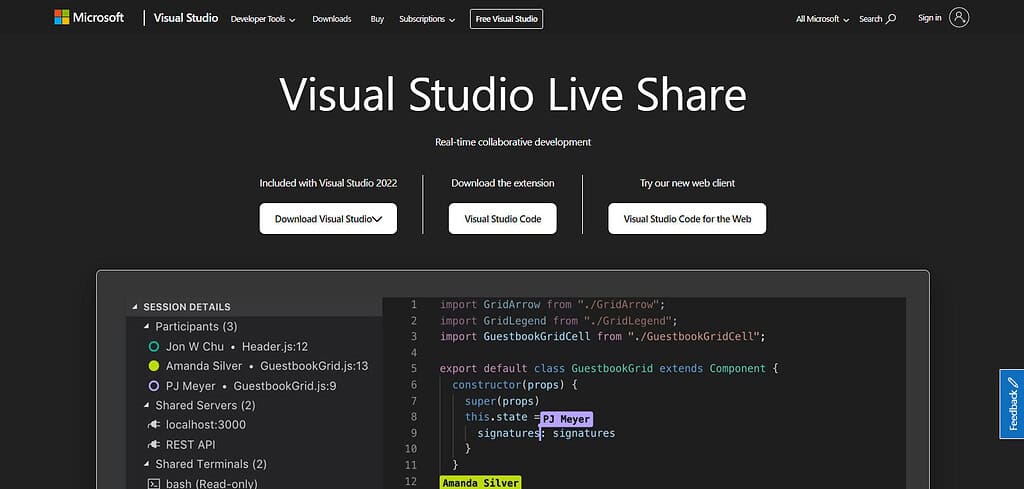Click the account avatar icon

tap(959, 18)
